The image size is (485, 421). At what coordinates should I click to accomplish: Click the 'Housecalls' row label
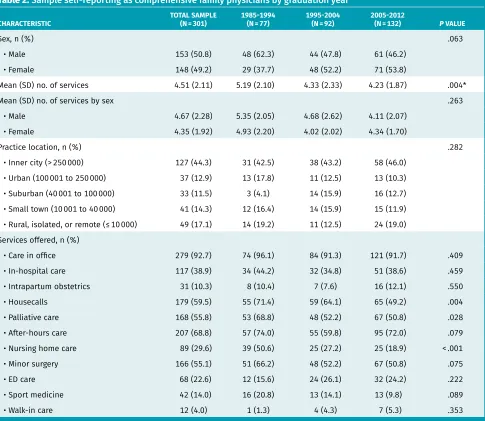28,302
